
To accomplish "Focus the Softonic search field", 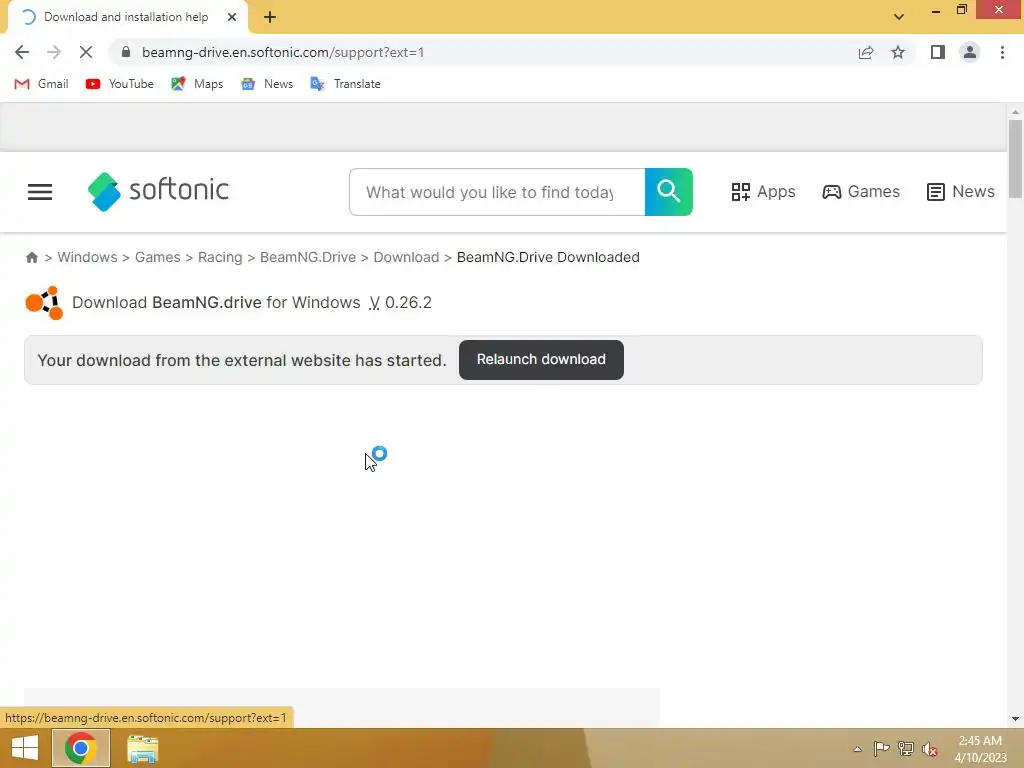I will (x=497, y=192).
